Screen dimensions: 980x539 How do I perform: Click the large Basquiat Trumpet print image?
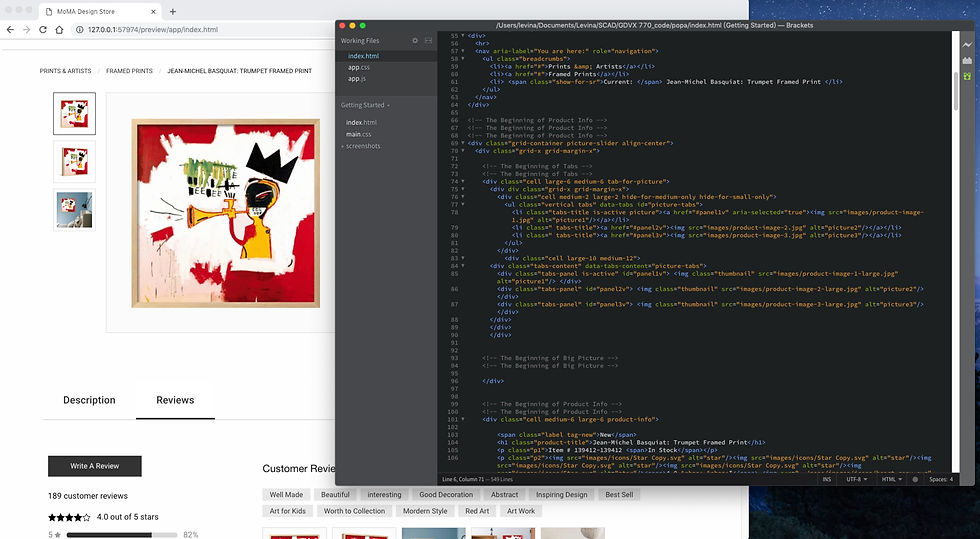[x=225, y=213]
